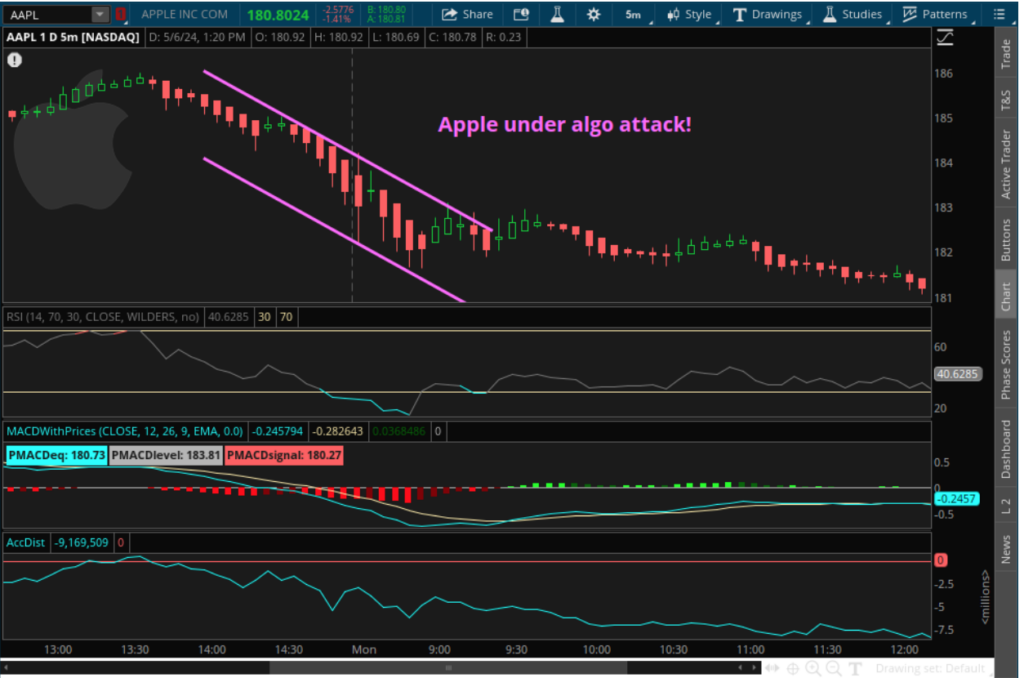1024x678 pixels.
Task: Open the hamburger list menu icon
Action: [x=999, y=14]
